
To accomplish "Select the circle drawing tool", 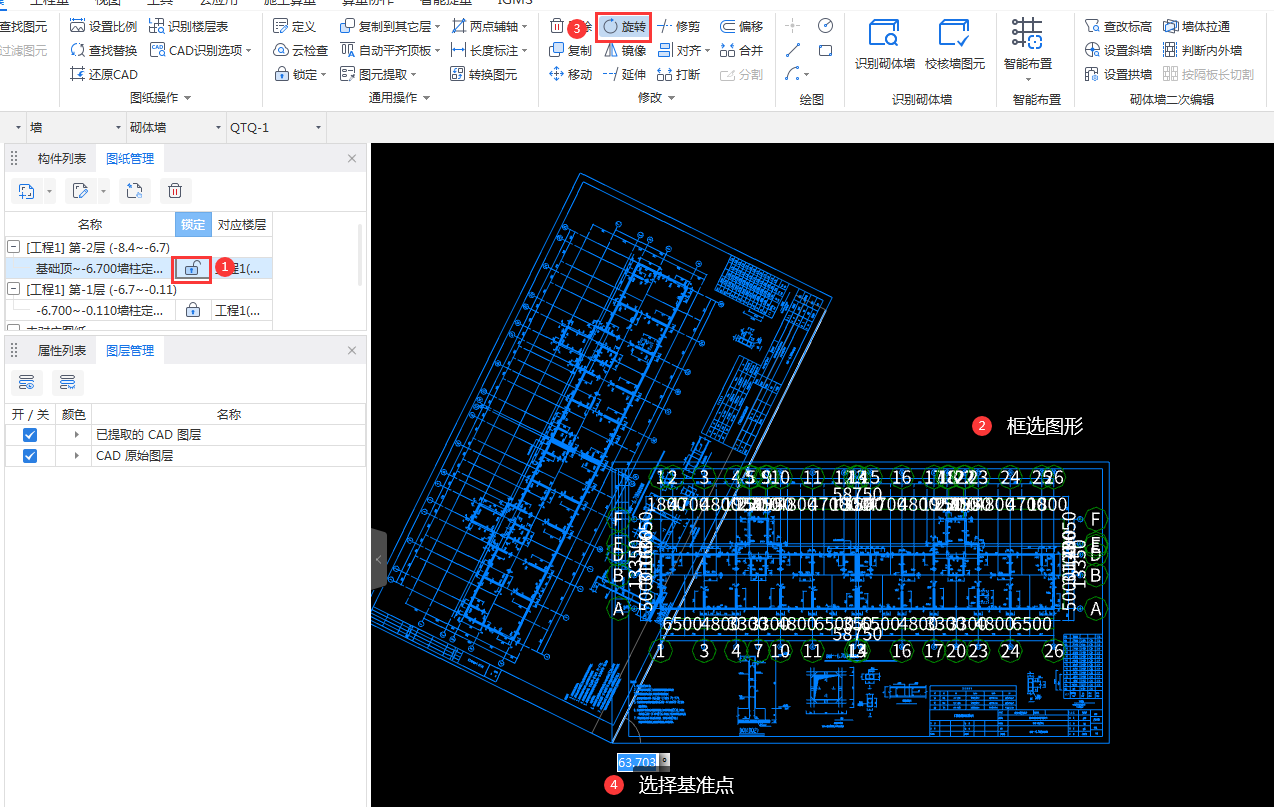I will (825, 26).
